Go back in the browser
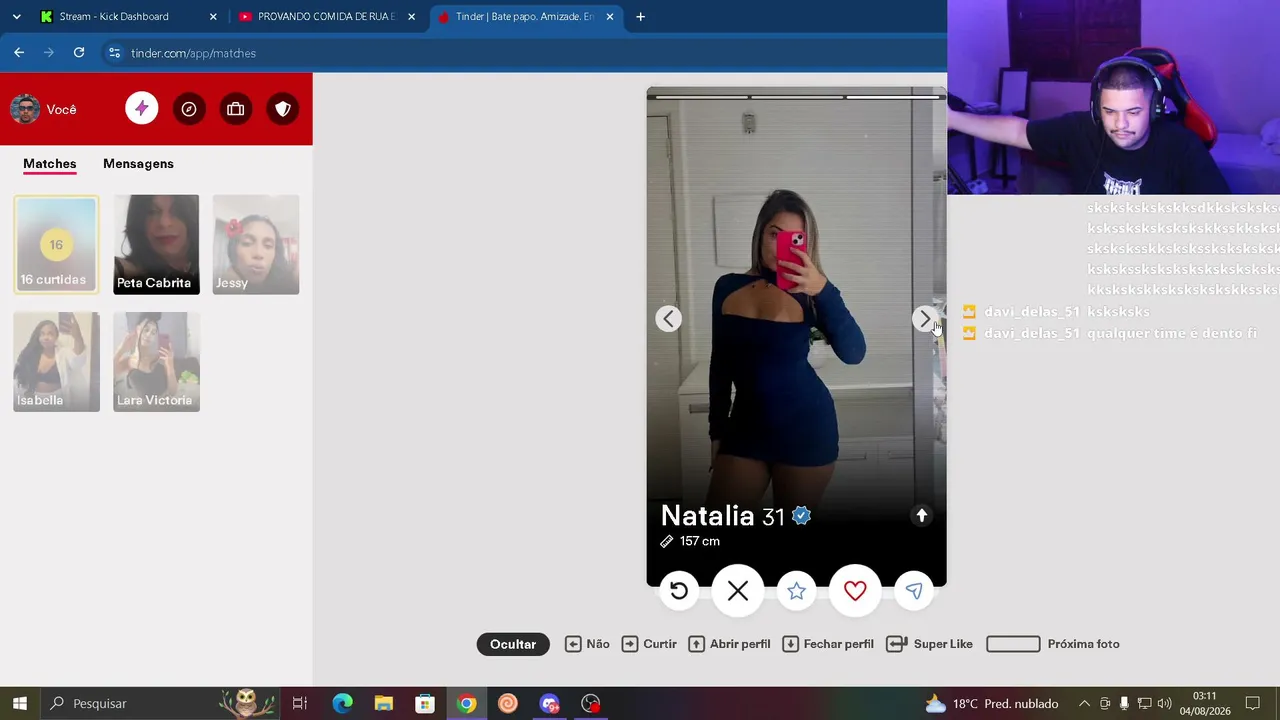1280x720 pixels. 19,52
